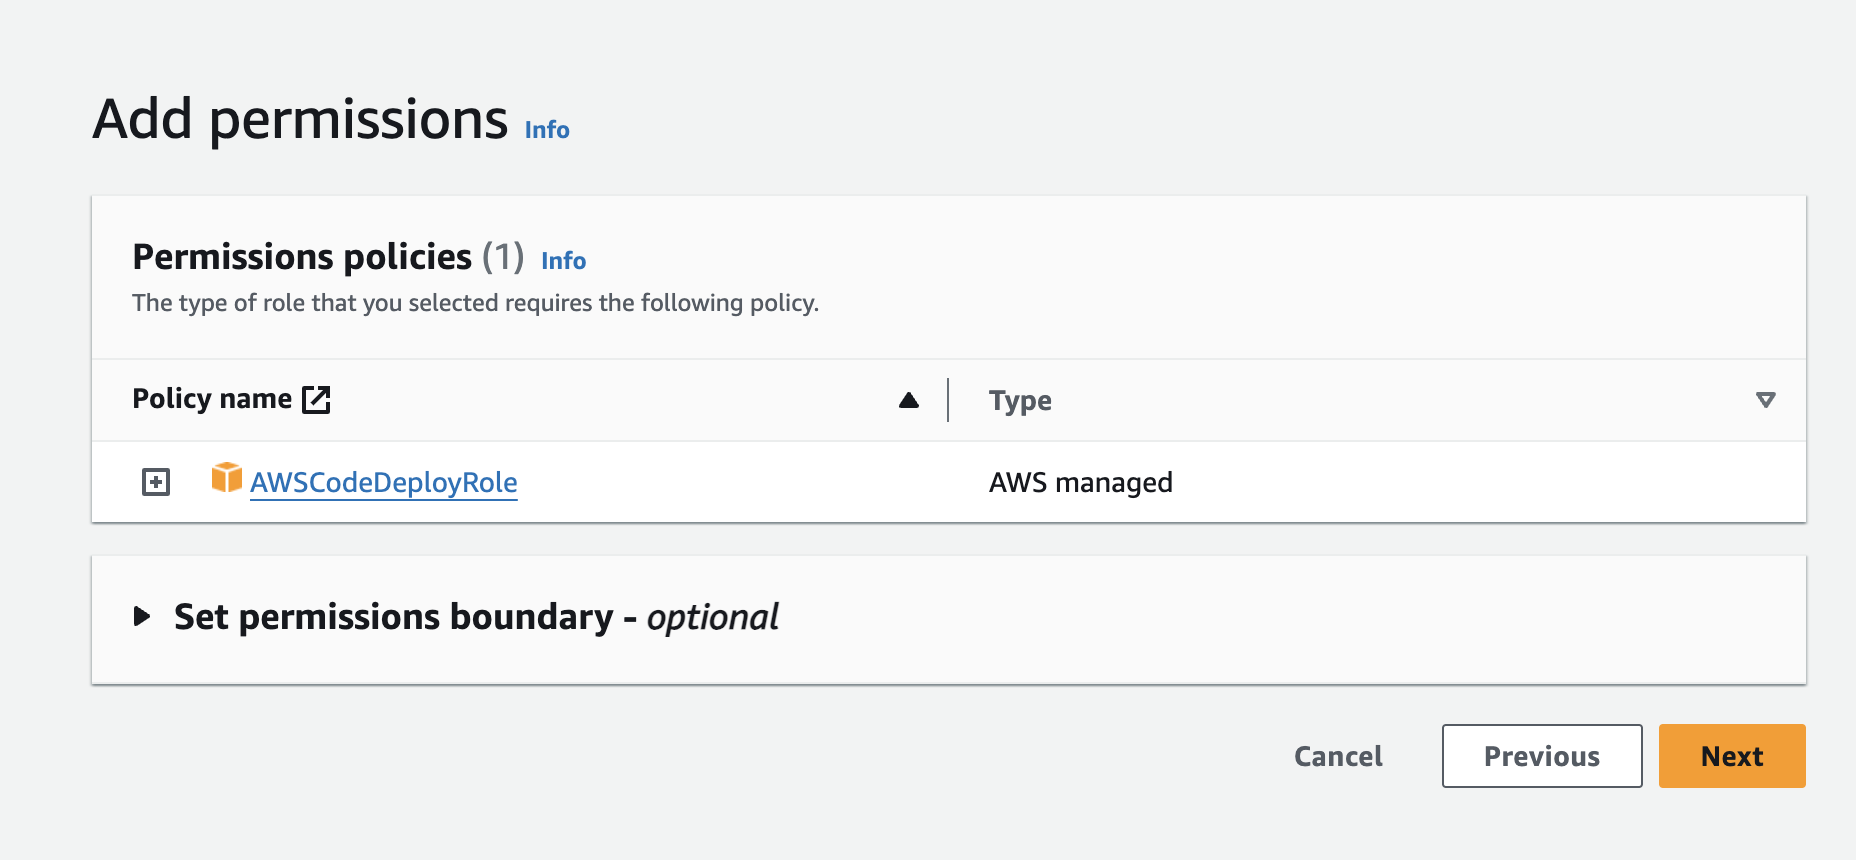
Task: Click the Policy name column header text
Action: click(212, 399)
